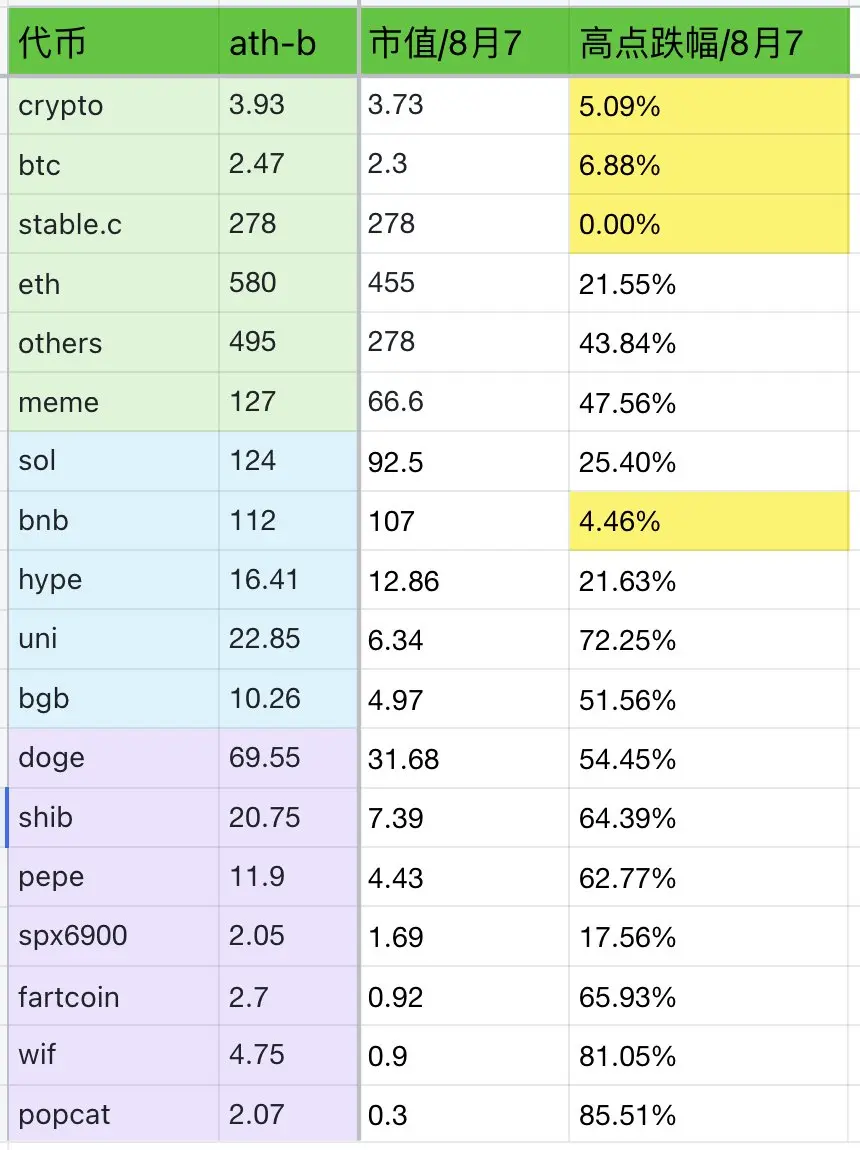
Task: Select meme market cap 66.6 cell
Action: [465, 402]
